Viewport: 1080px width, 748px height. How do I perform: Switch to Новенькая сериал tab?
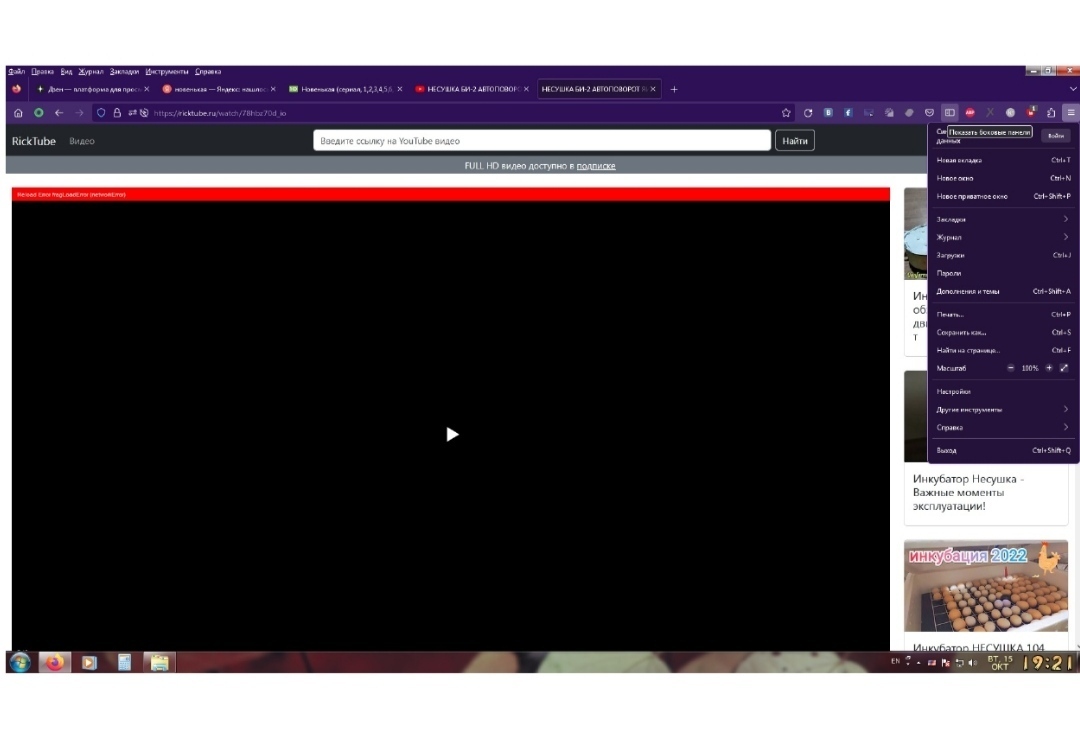click(345, 90)
